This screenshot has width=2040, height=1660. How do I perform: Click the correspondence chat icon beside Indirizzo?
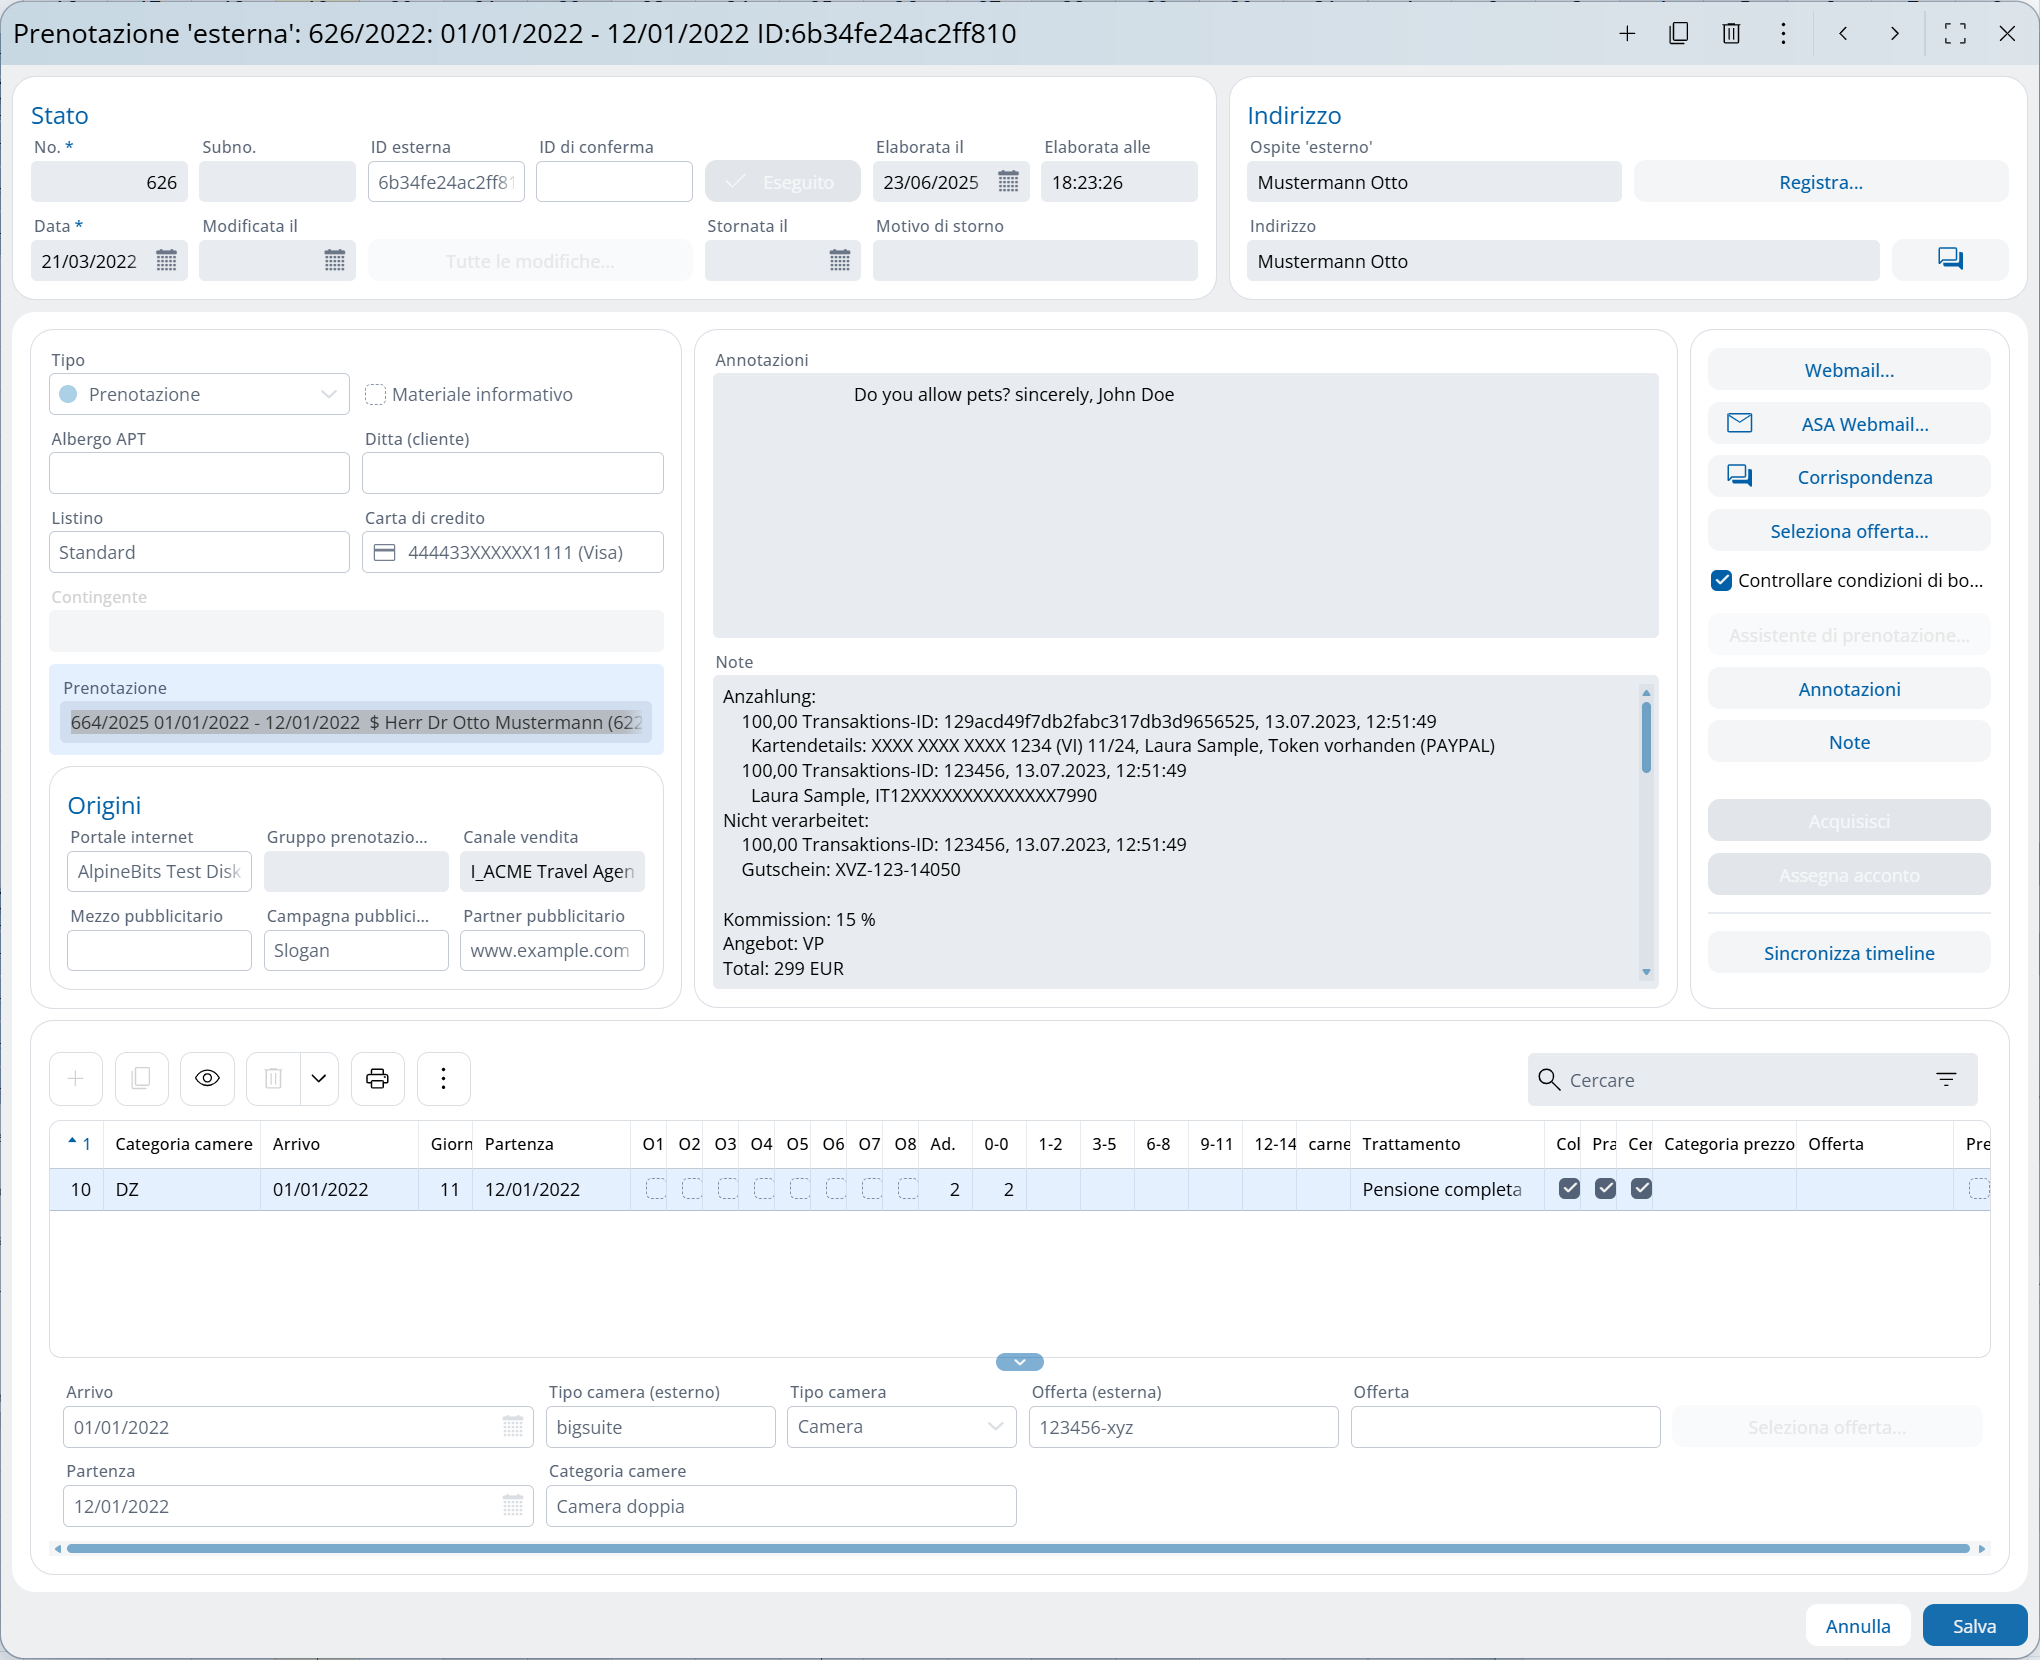point(1949,261)
